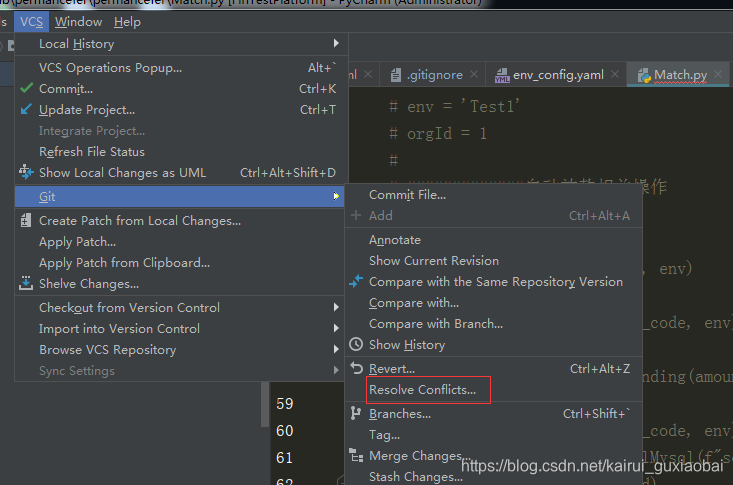Choose Compare with... entry
This screenshot has width=733, height=485.
(x=494, y=303)
